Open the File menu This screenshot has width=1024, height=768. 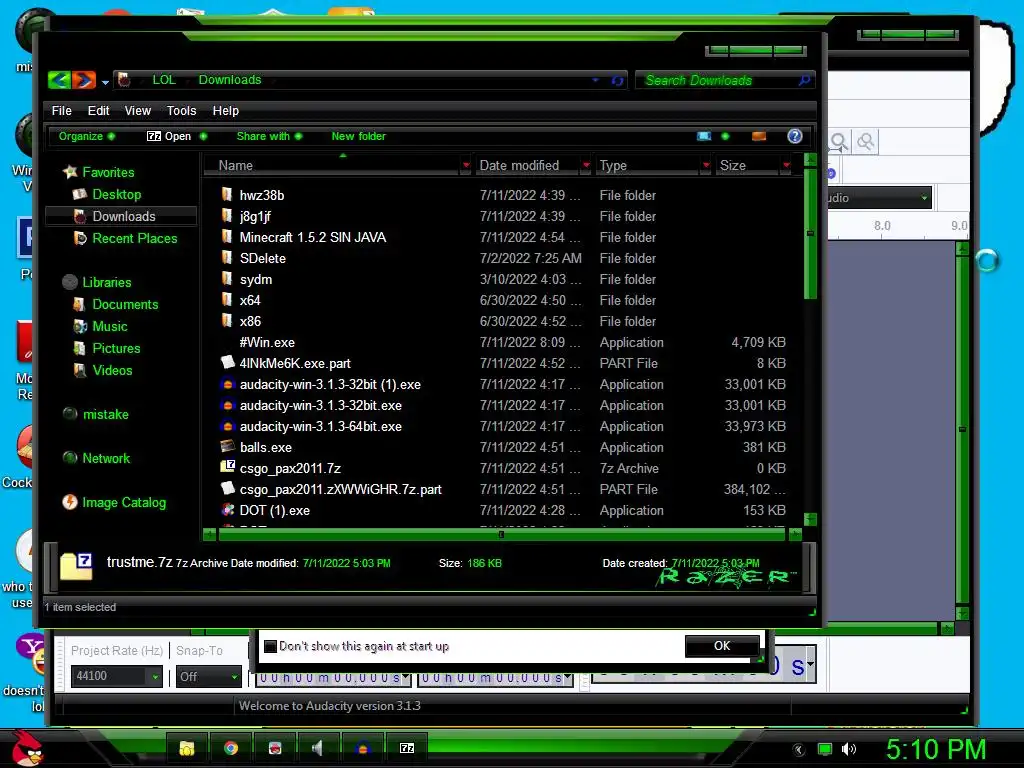[x=61, y=111]
